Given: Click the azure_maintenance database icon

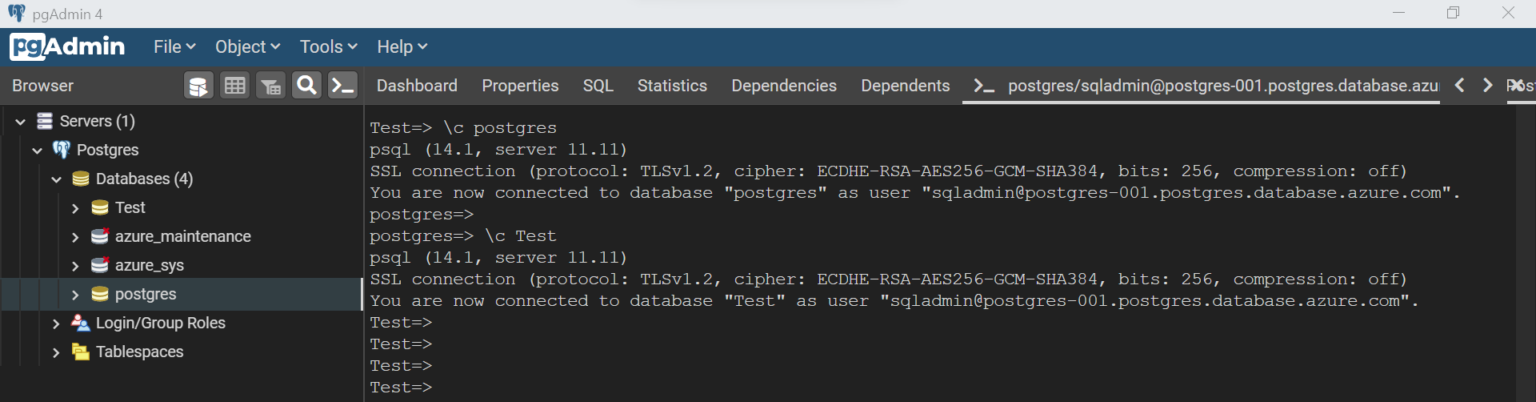Looking at the screenshot, I should [100, 237].
